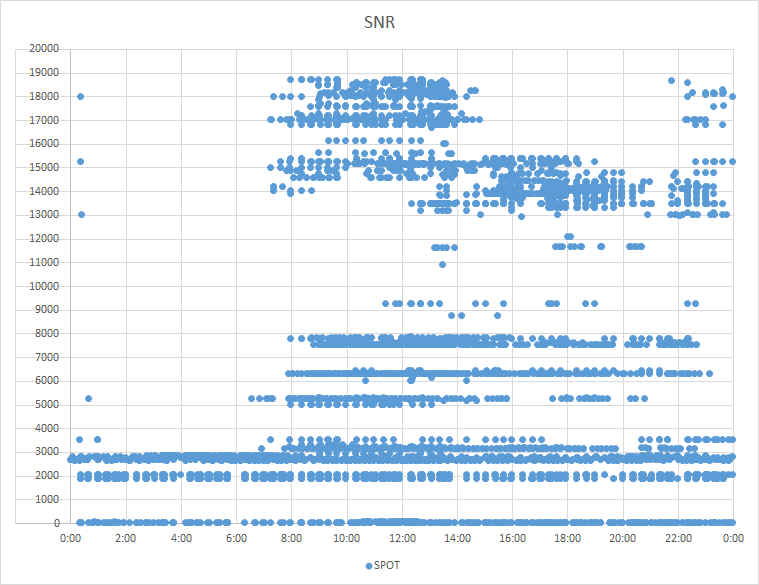
Task: Click the 6:00 time axis label
Action: [236, 538]
